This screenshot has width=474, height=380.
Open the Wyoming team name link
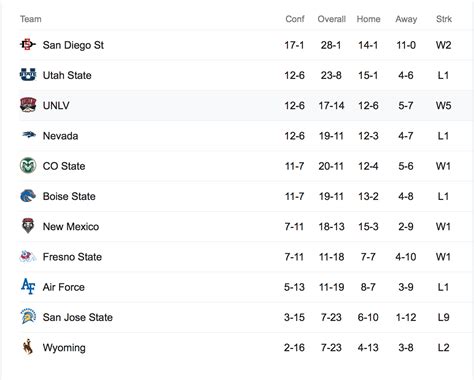[x=64, y=348]
